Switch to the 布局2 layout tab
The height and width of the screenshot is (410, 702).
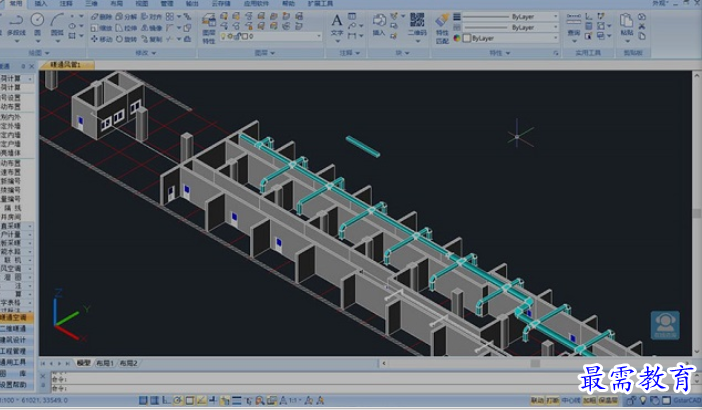[129, 363]
